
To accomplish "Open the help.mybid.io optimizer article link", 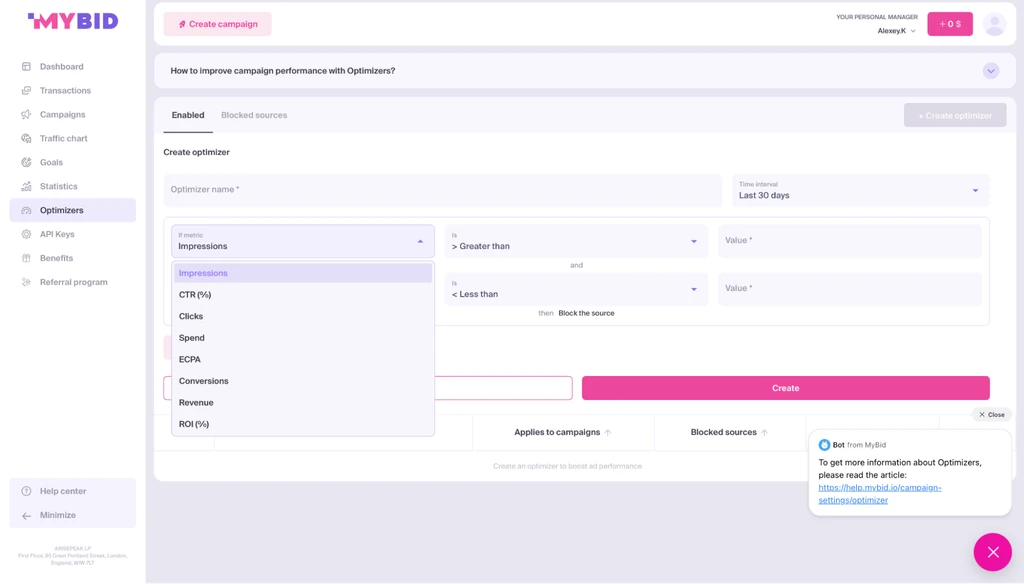I will [880, 494].
